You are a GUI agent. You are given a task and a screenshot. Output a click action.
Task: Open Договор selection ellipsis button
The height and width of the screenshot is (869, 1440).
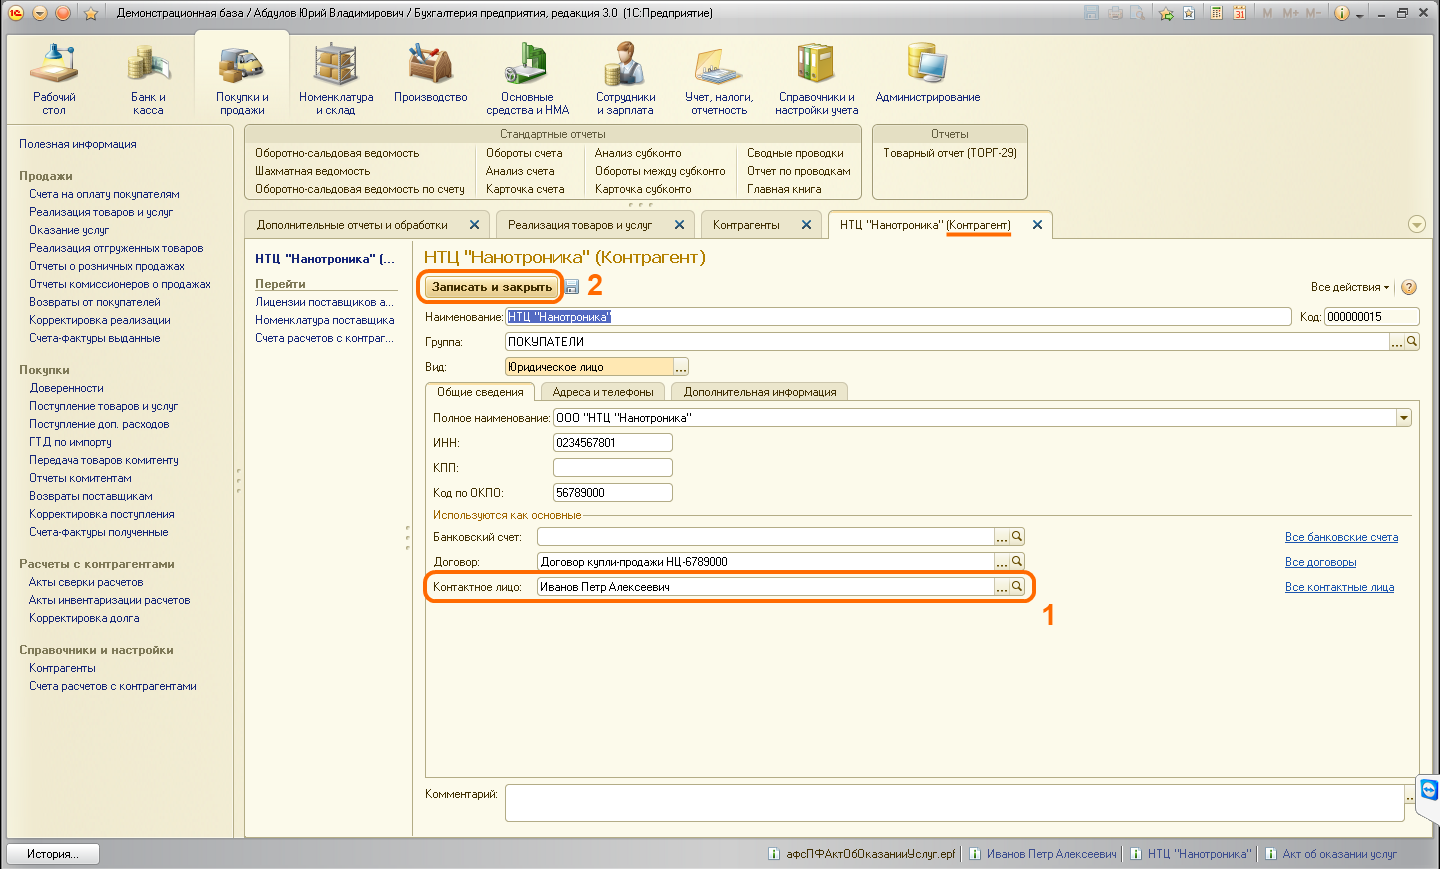[1002, 562]
